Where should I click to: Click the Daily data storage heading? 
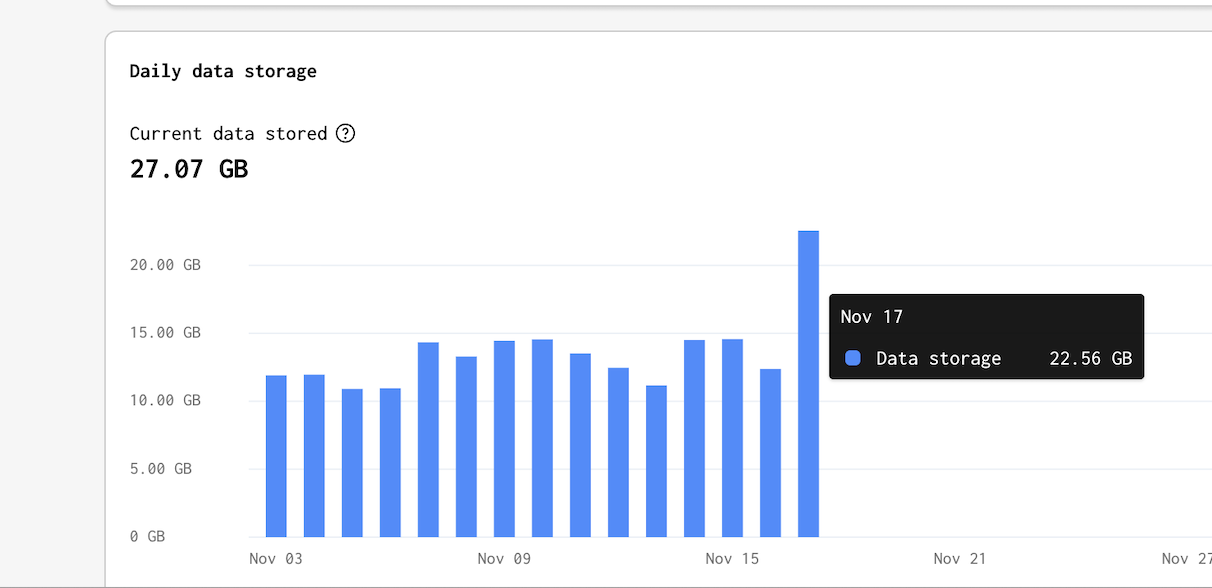pos(223,71)
